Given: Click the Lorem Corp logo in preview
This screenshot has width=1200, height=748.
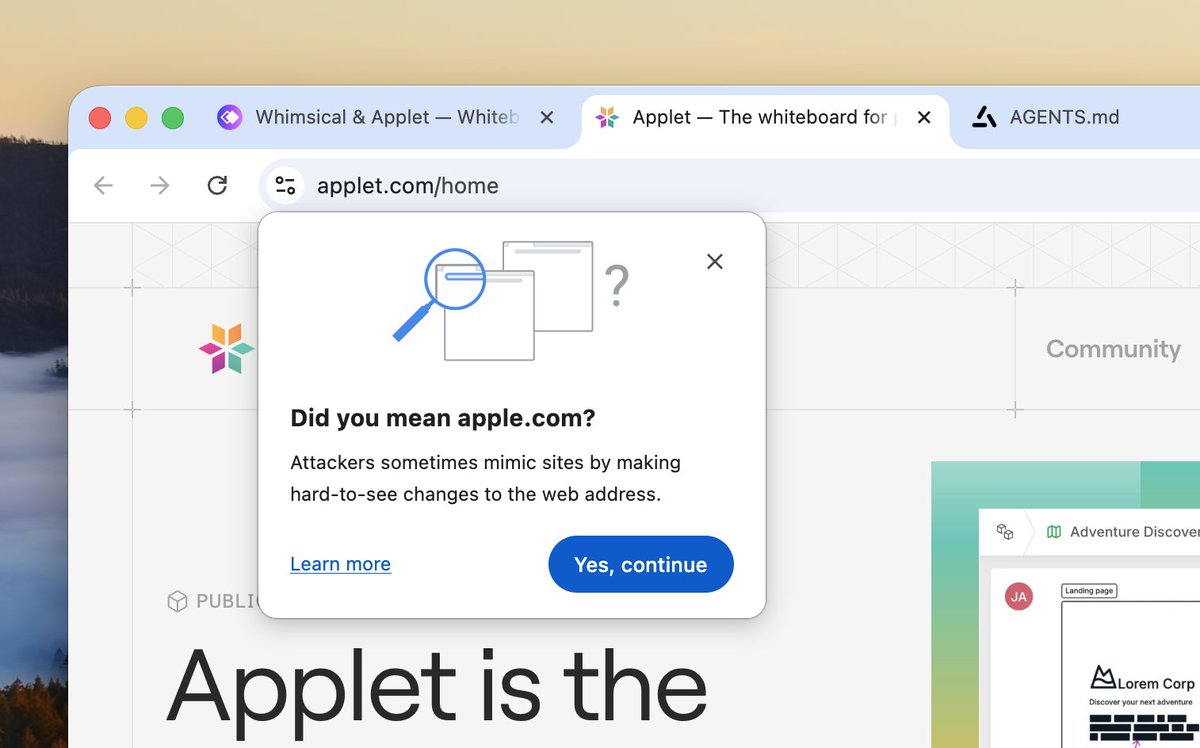Looking at the screenshot, I should [x=1142, y=679].
